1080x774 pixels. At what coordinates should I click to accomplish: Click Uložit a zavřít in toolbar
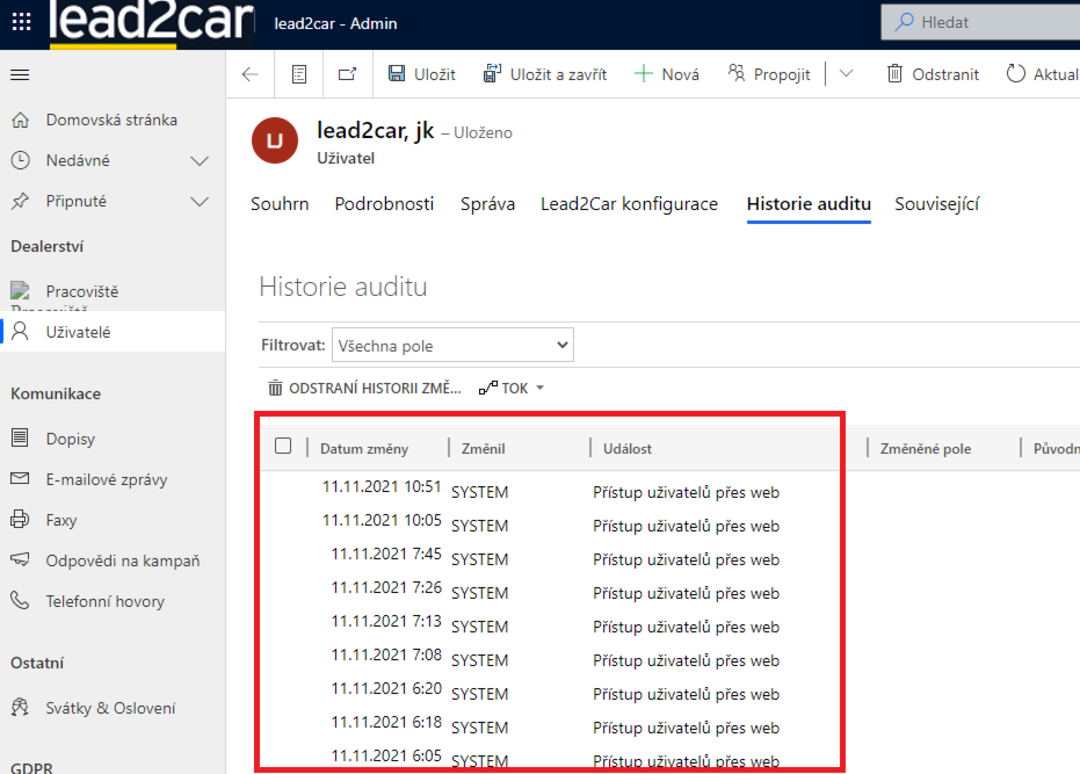pos(545,74)
